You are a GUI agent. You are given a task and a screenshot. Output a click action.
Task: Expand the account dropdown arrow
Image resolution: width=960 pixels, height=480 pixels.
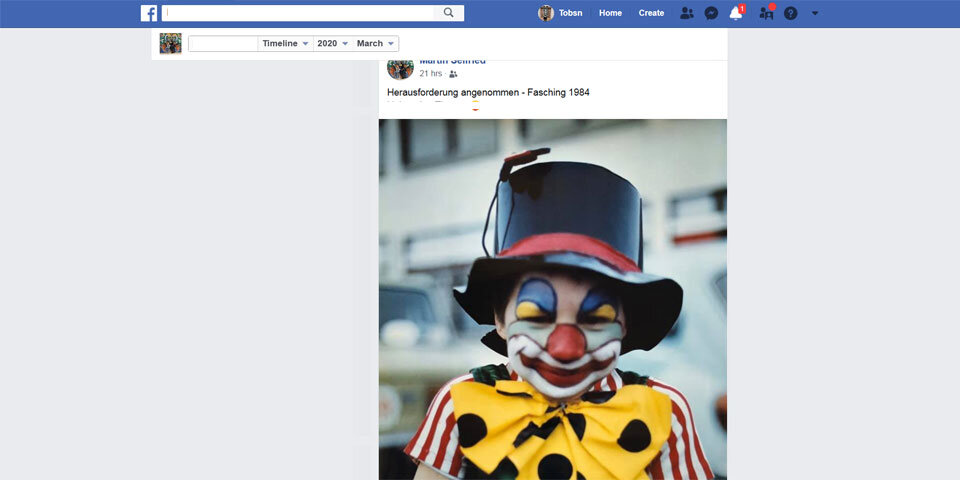point(815,13)
